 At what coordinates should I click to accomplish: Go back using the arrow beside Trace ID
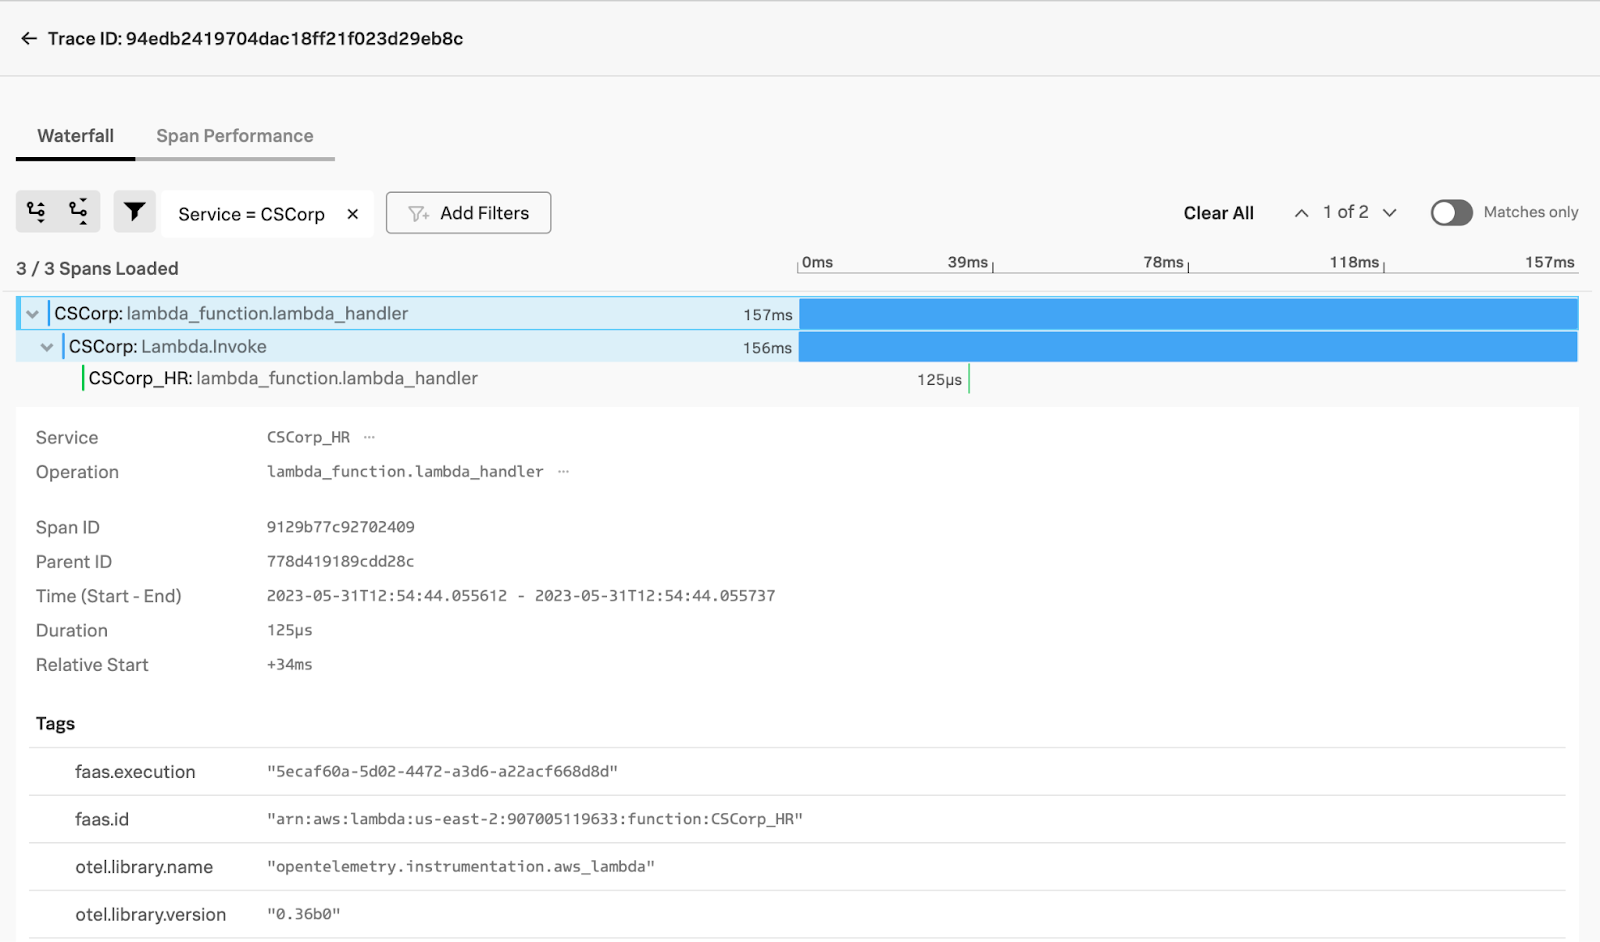click(29, 39)
